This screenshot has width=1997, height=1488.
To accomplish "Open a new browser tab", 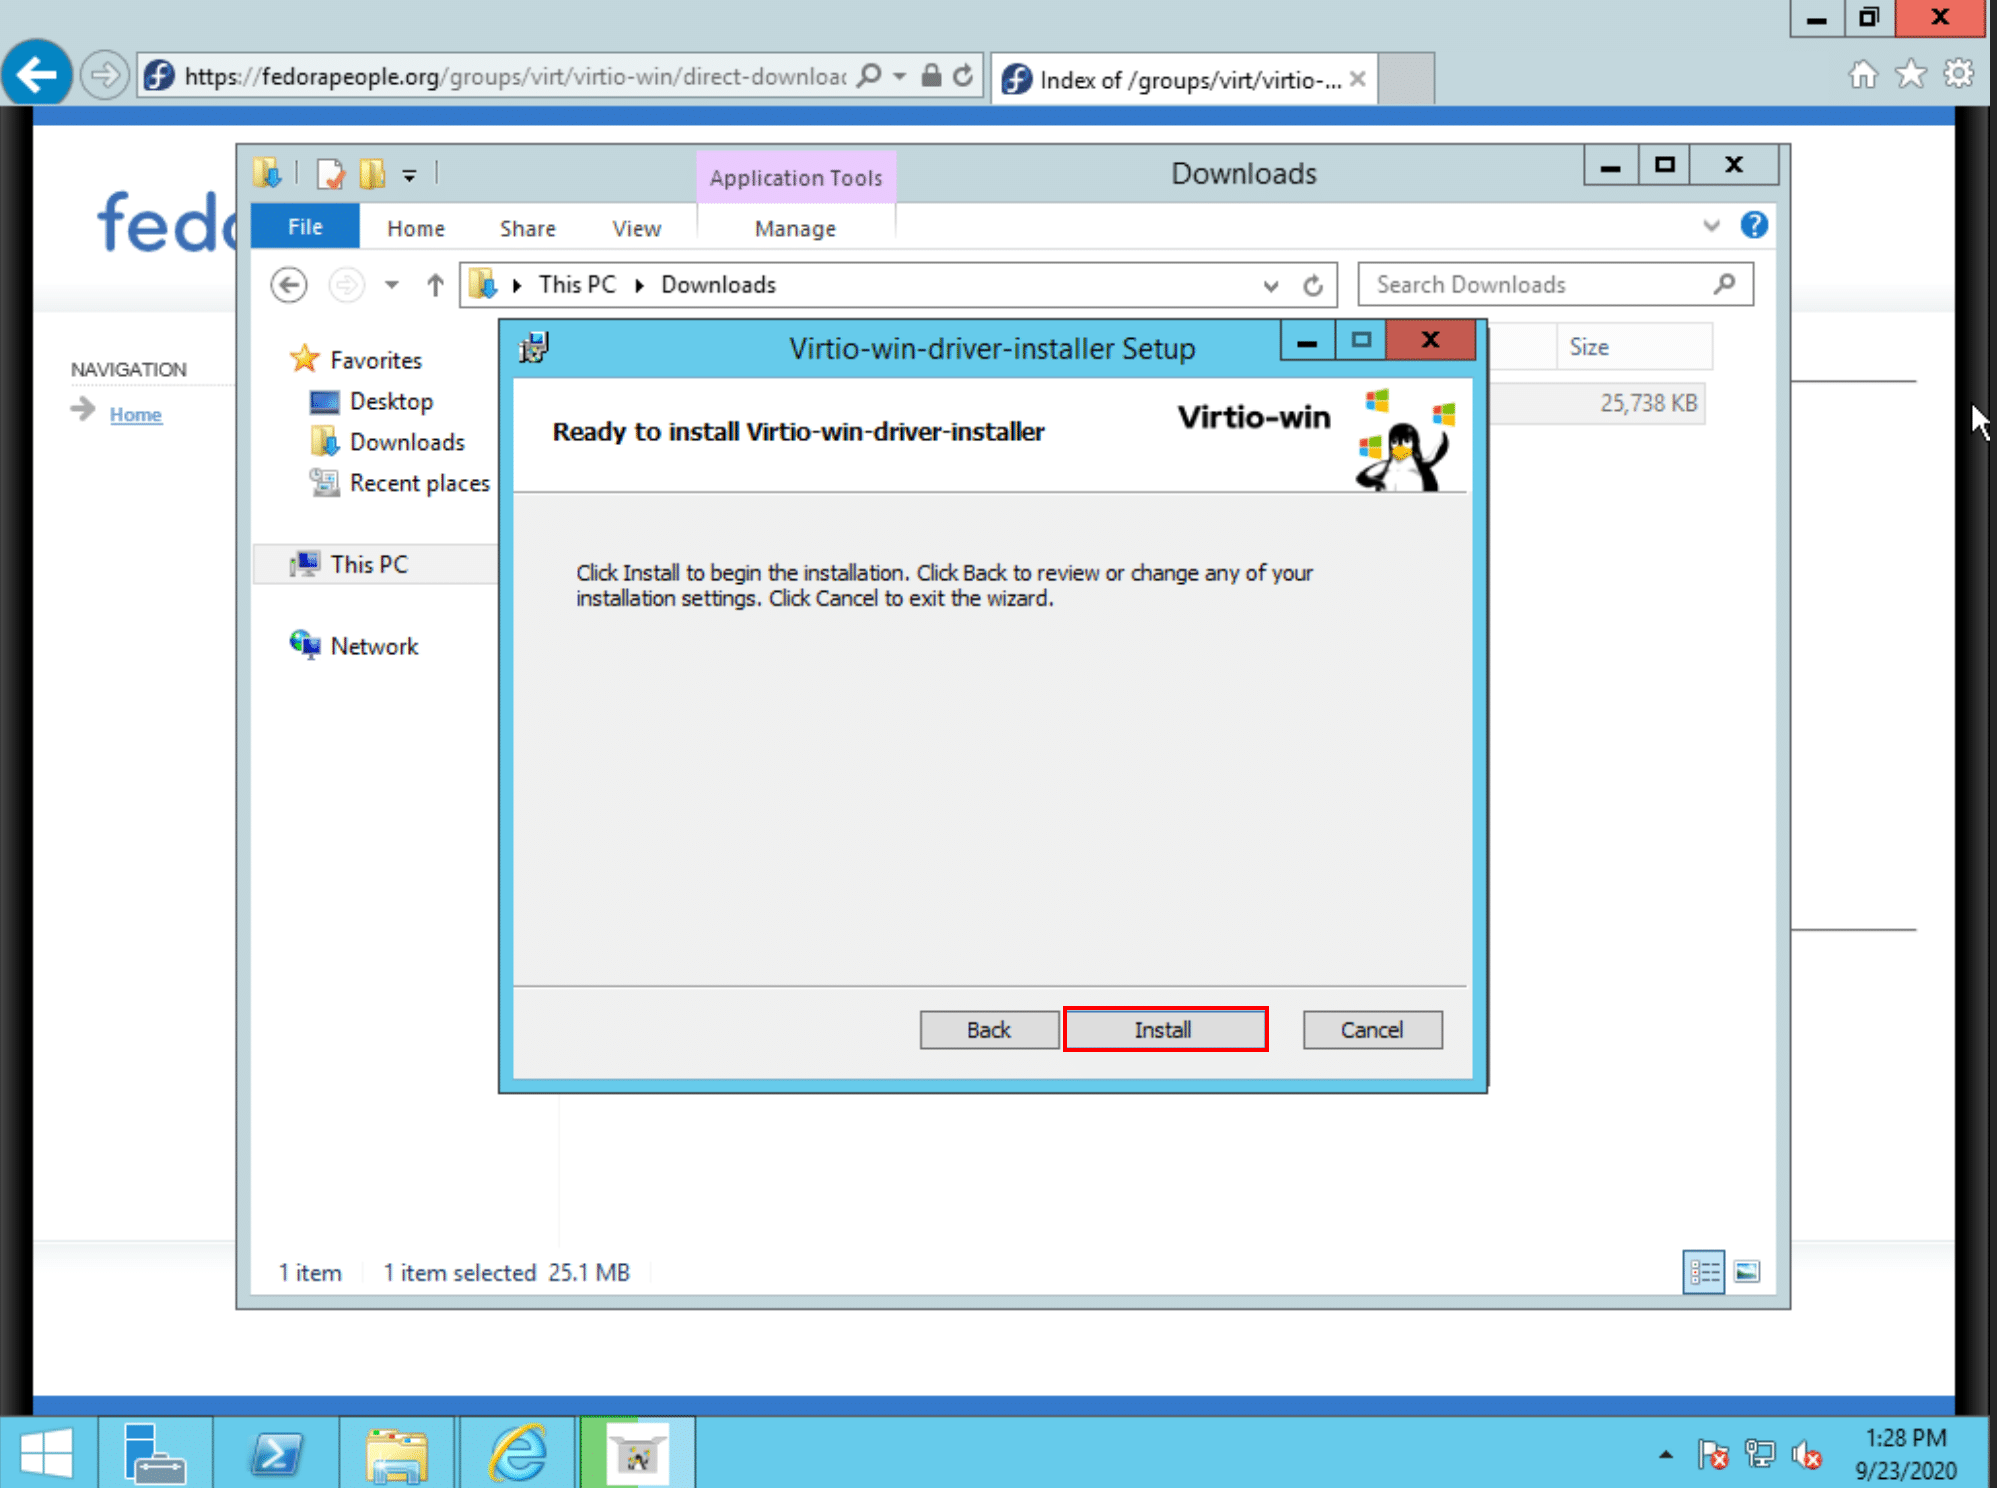I will [x=1406, y=79].
